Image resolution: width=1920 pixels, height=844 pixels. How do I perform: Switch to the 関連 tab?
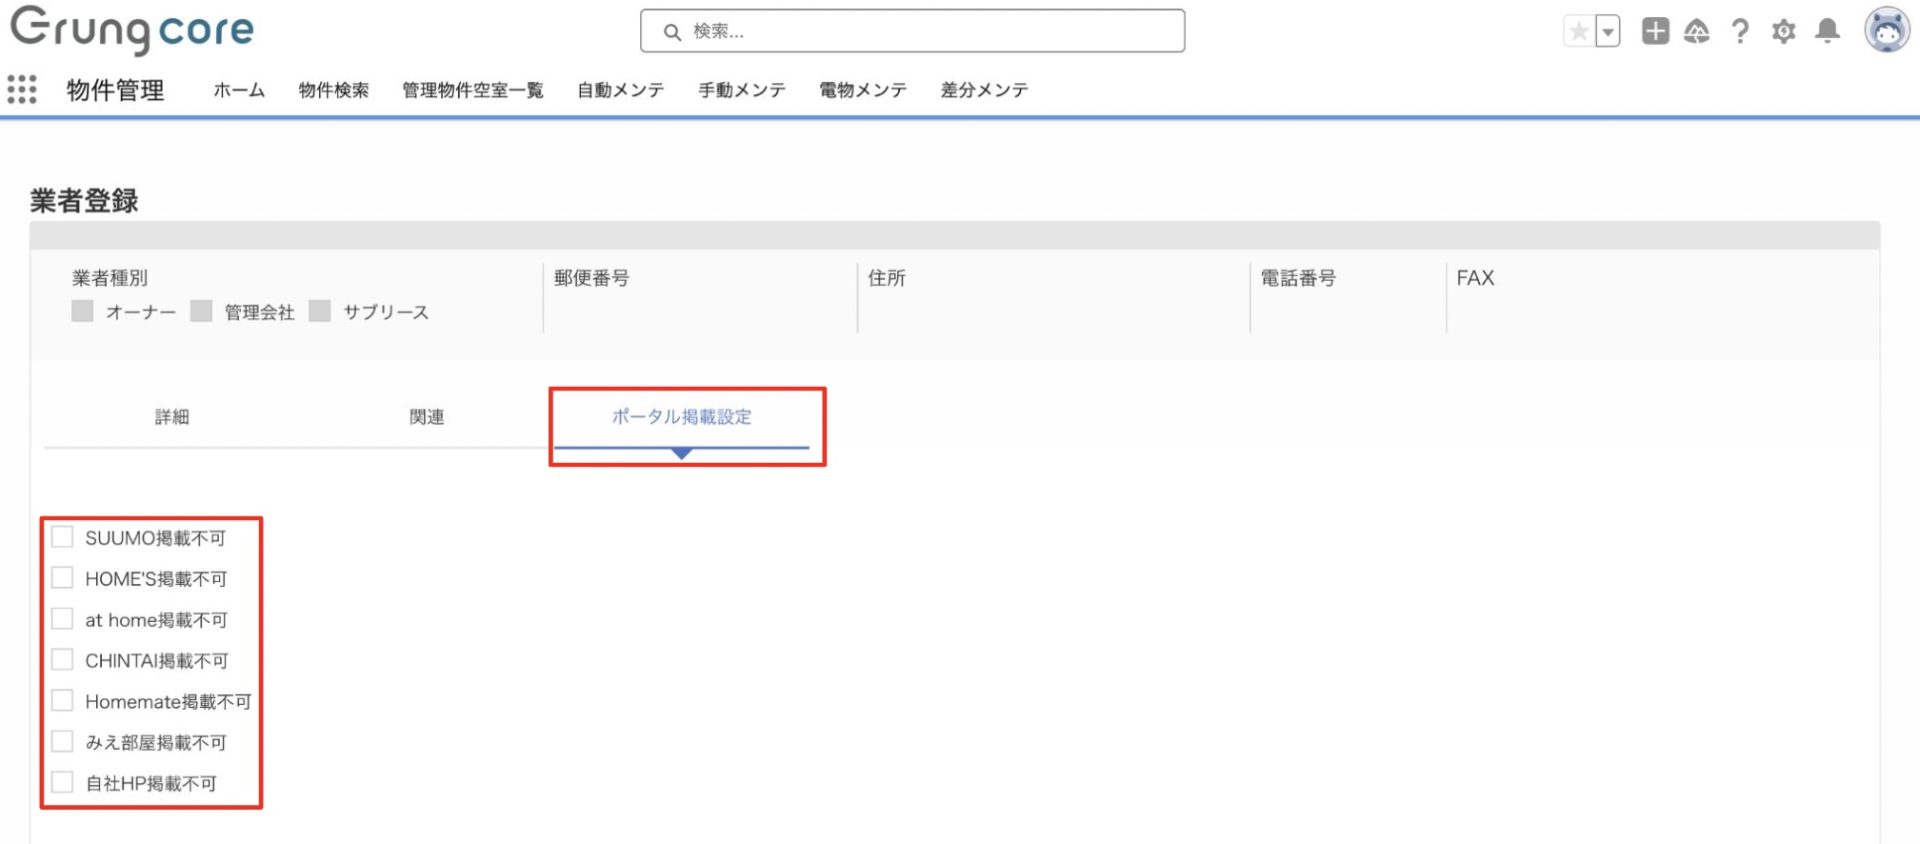click(x=427, y=417)
